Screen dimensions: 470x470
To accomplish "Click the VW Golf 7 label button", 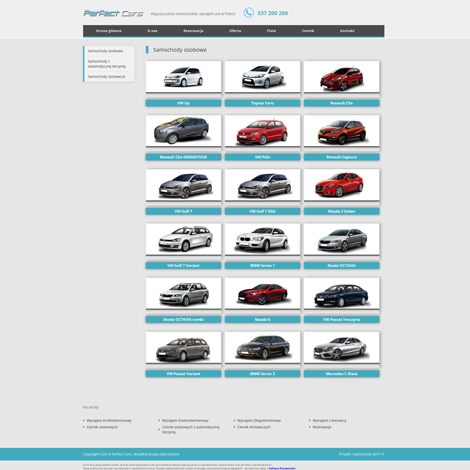I will coord(183,211).
